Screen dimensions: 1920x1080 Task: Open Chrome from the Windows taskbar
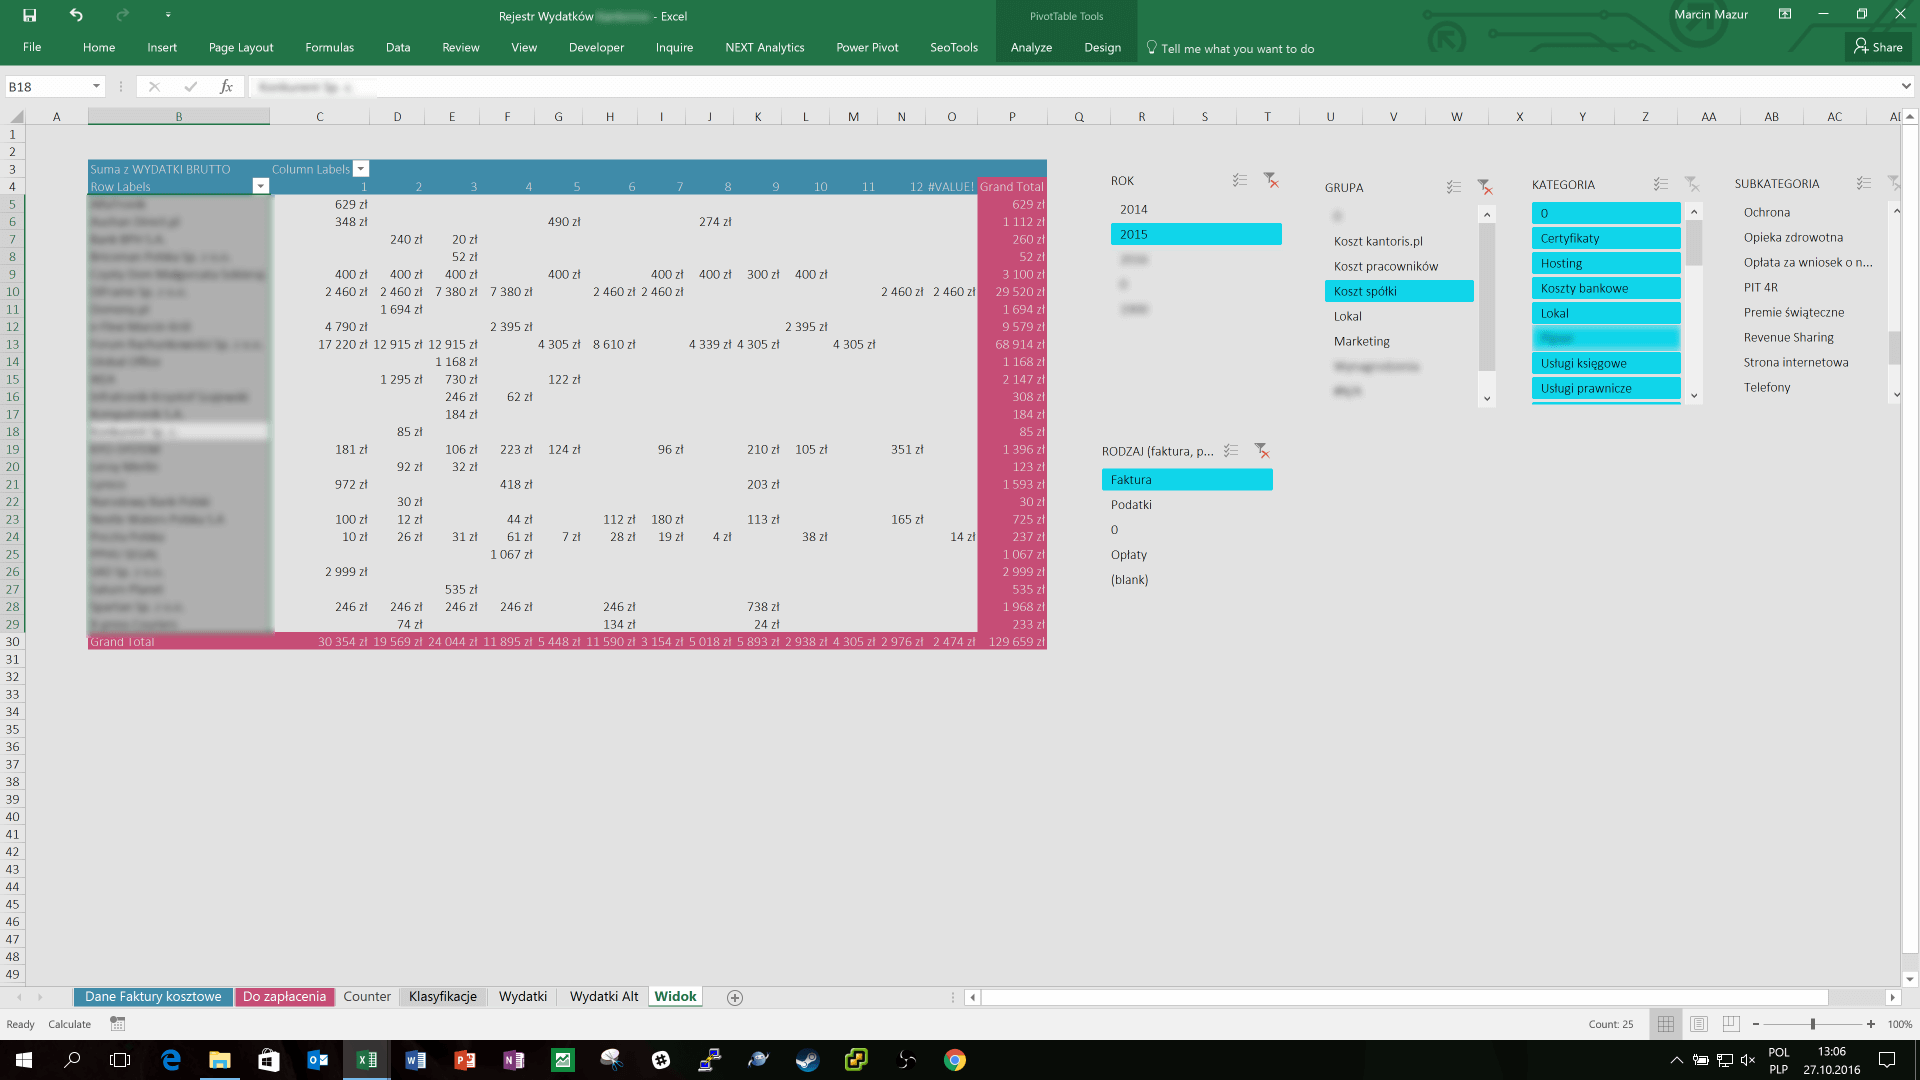955,1060
